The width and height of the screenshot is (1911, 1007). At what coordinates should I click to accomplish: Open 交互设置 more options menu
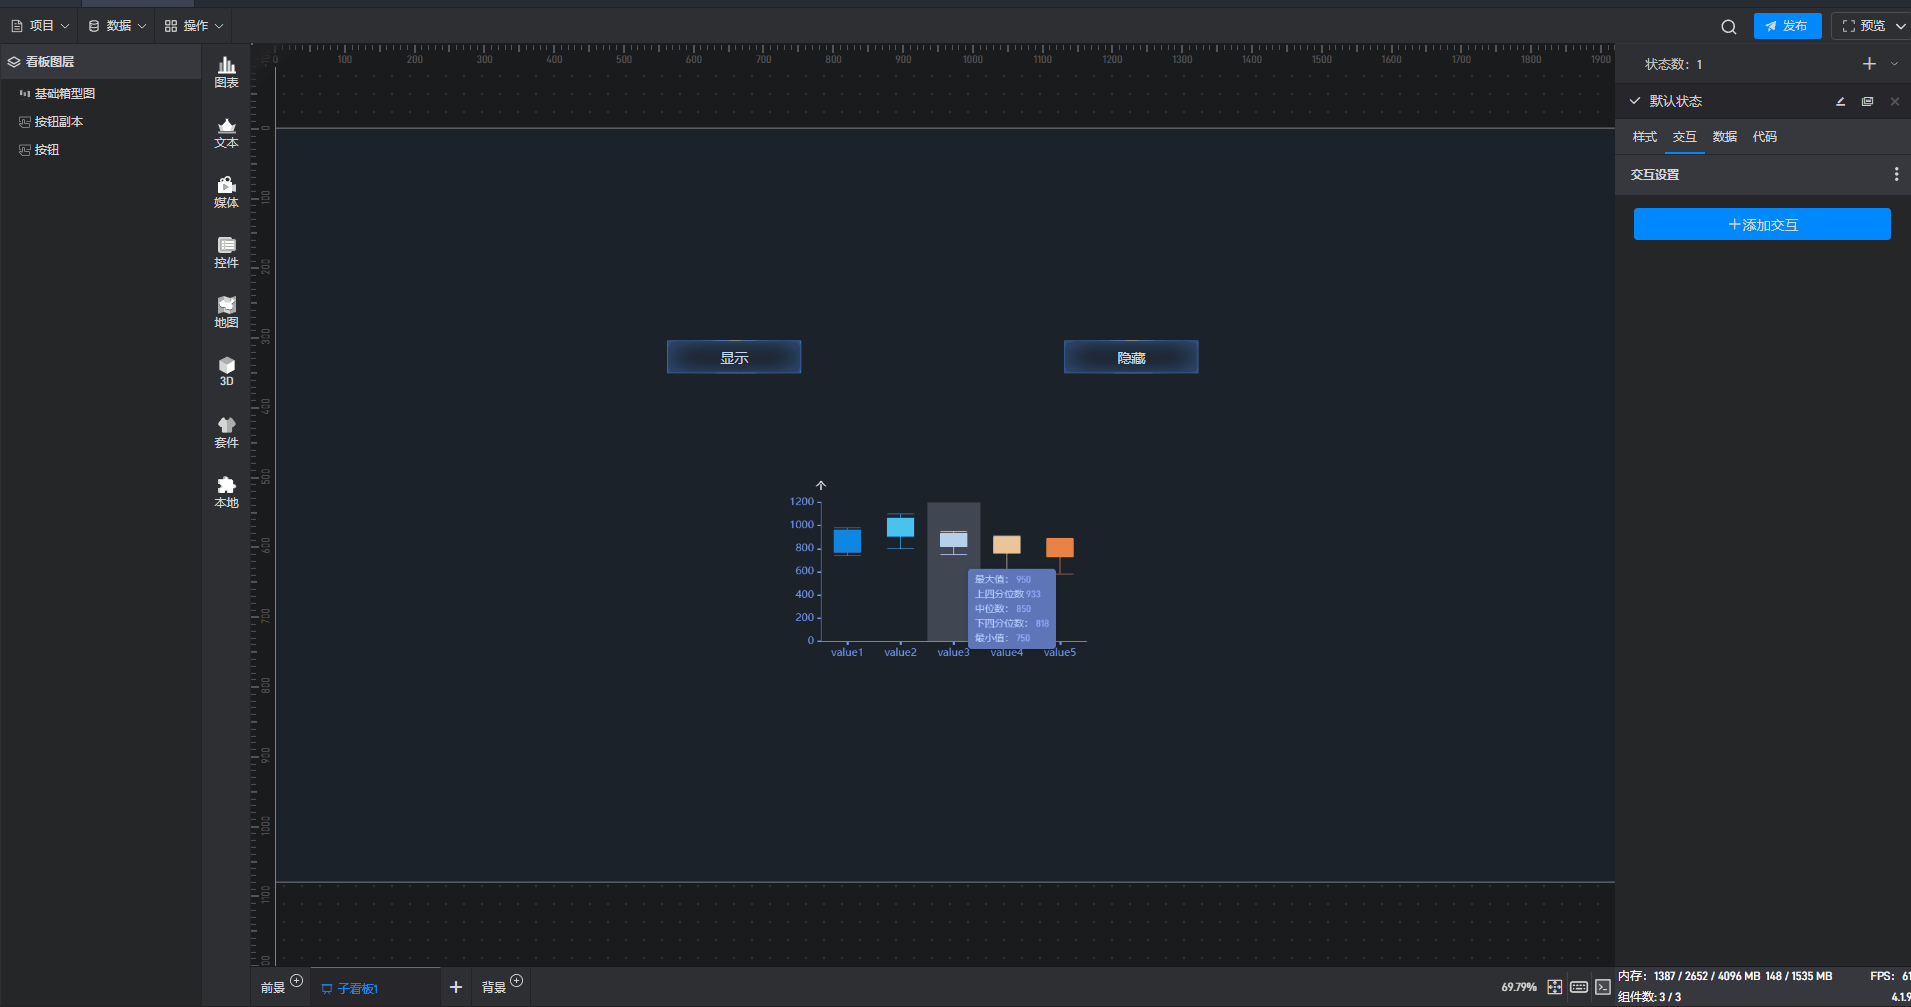pos(1896,175)
